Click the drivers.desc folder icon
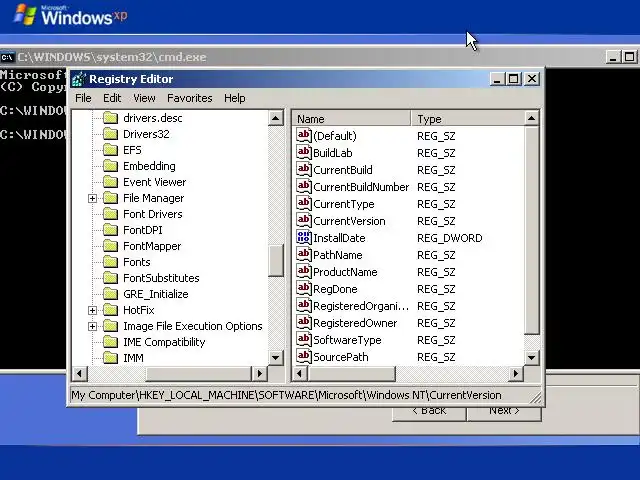Viewport: 640px width, 480px height. (110, 118)
